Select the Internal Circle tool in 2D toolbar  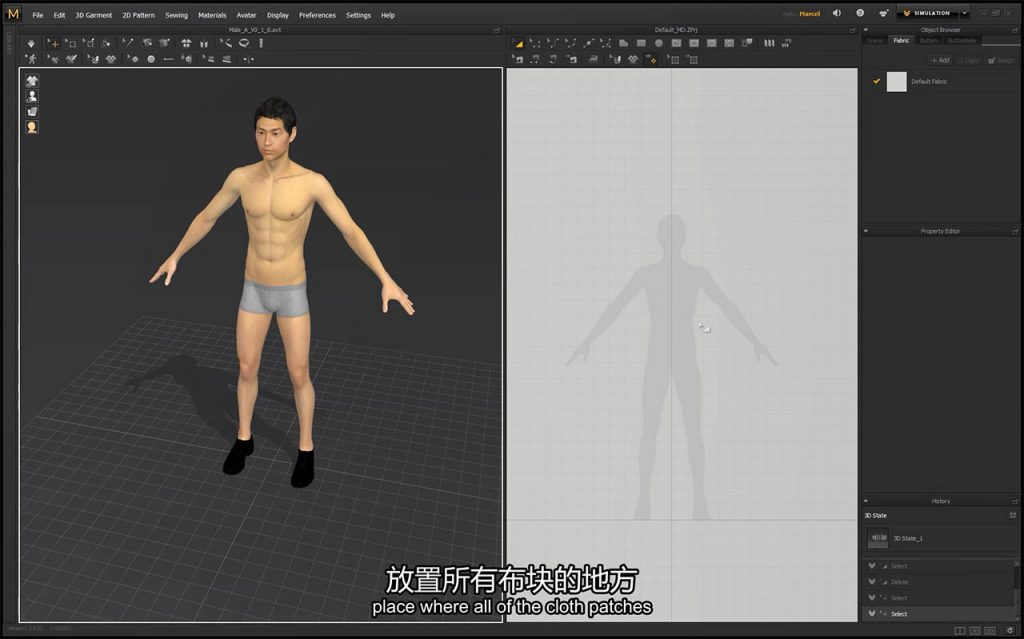(711, 43)
